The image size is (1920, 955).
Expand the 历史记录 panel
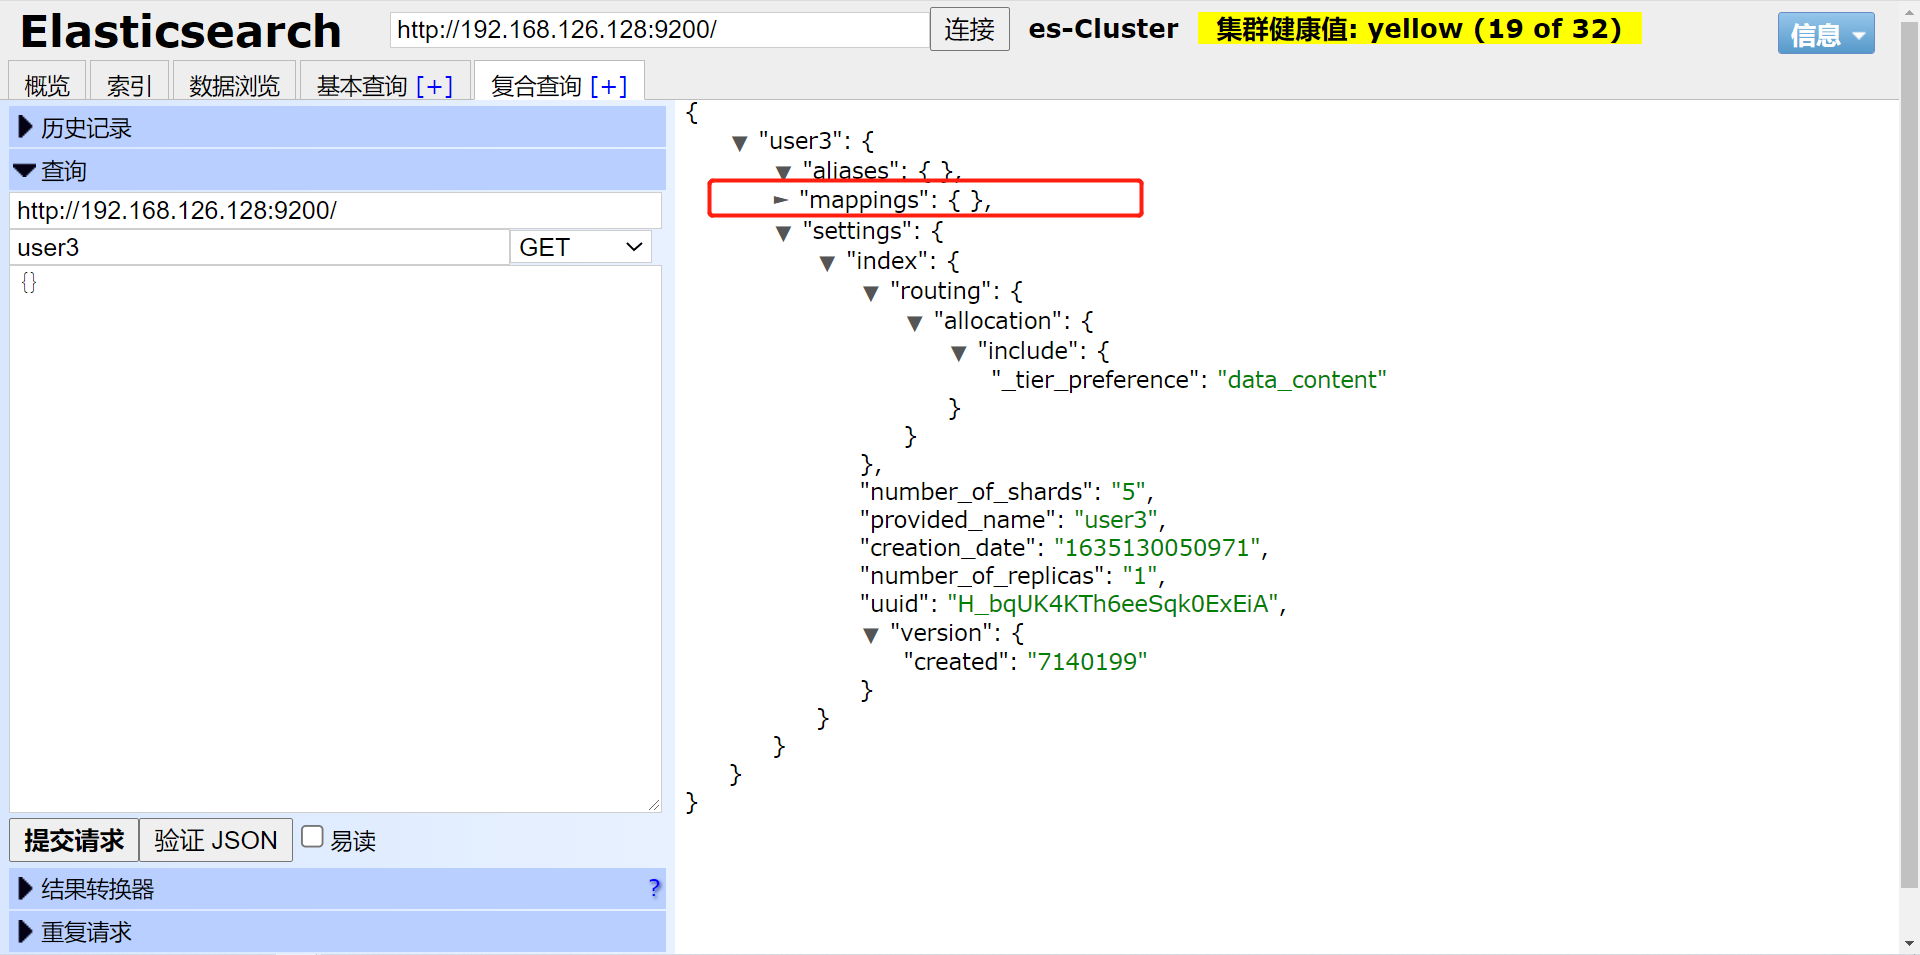pos(24,127)
